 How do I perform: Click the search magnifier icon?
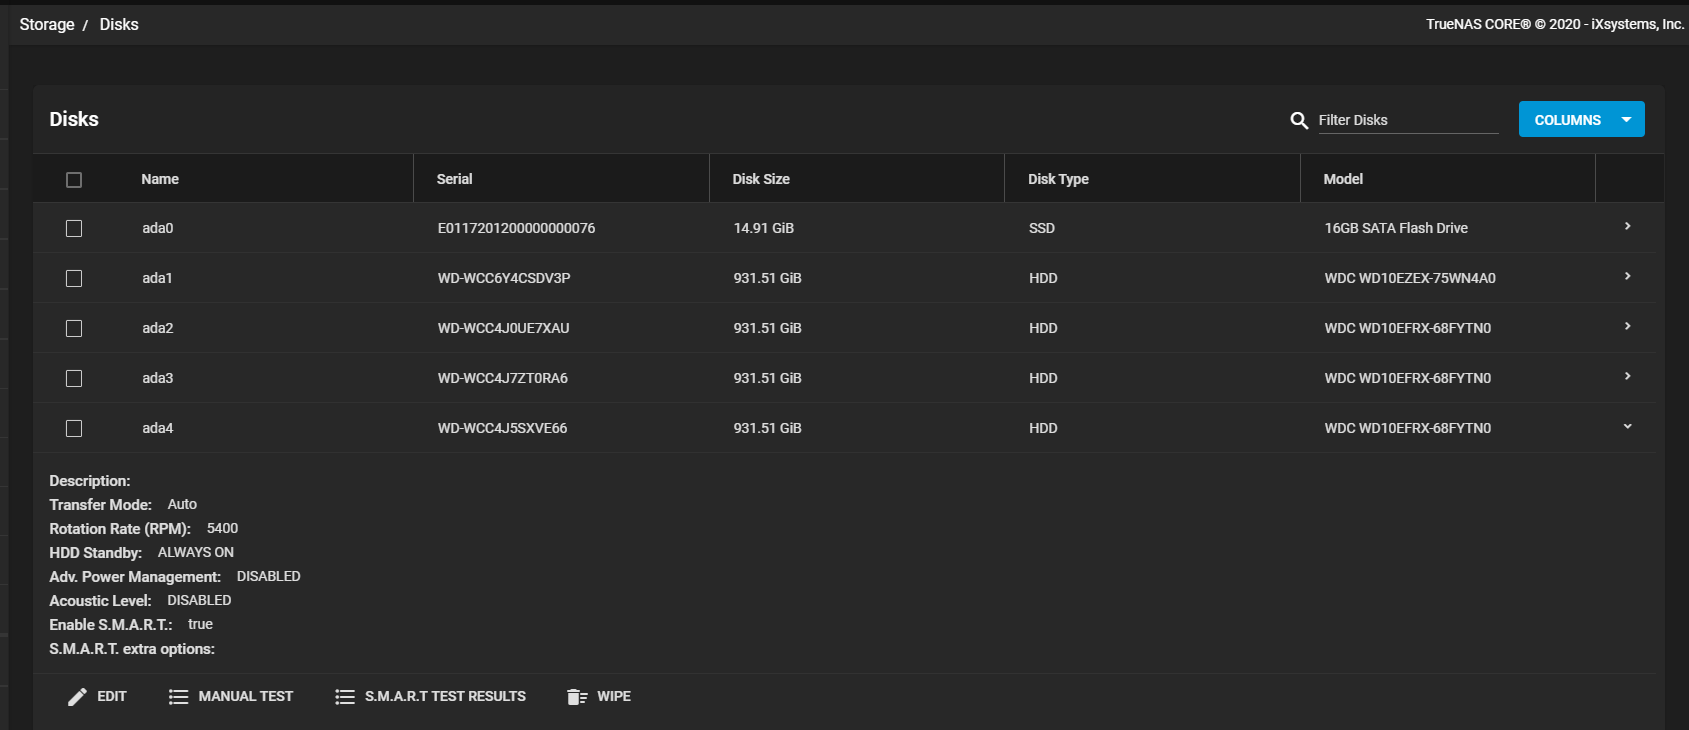pyautogui.click(x=1299, y=120)
